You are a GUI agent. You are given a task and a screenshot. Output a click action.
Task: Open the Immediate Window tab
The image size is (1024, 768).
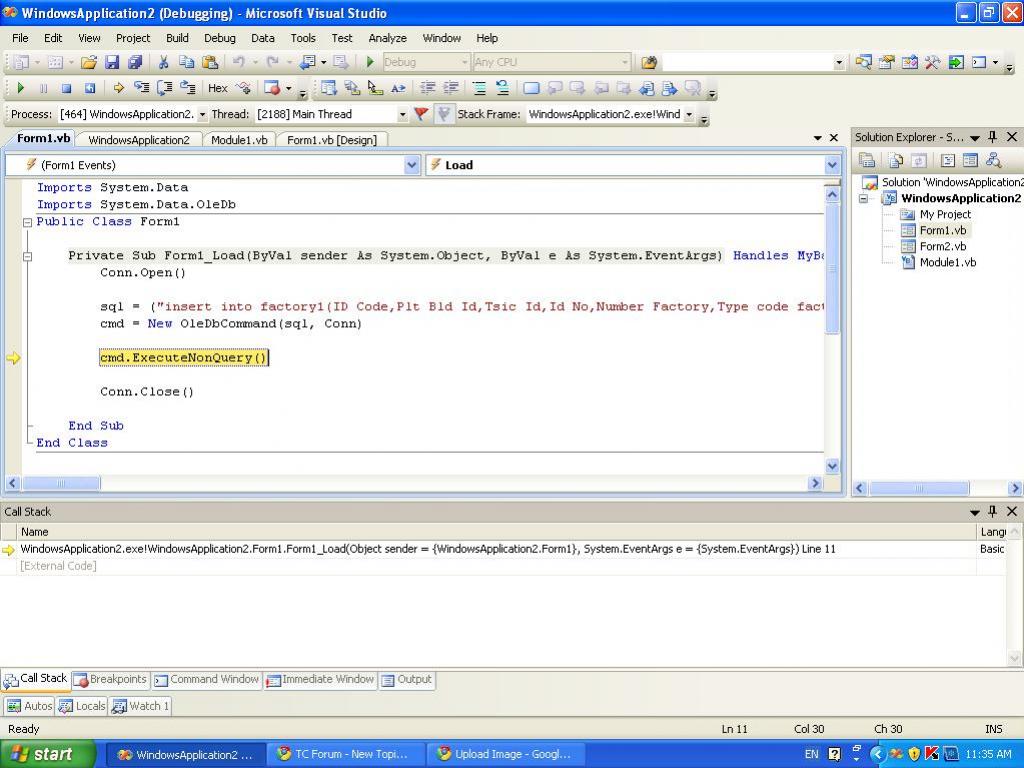click(x=320, y=679)
